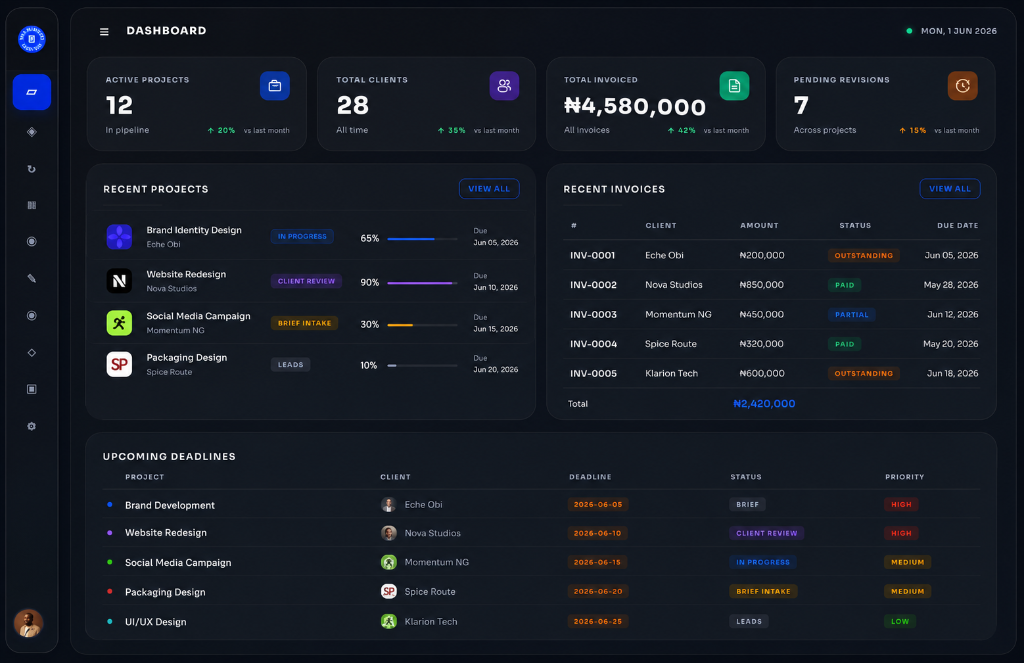Click the Medium priority badge for Packaging Design
This screenshot has width=1024, height=663.
click(908, 591)
